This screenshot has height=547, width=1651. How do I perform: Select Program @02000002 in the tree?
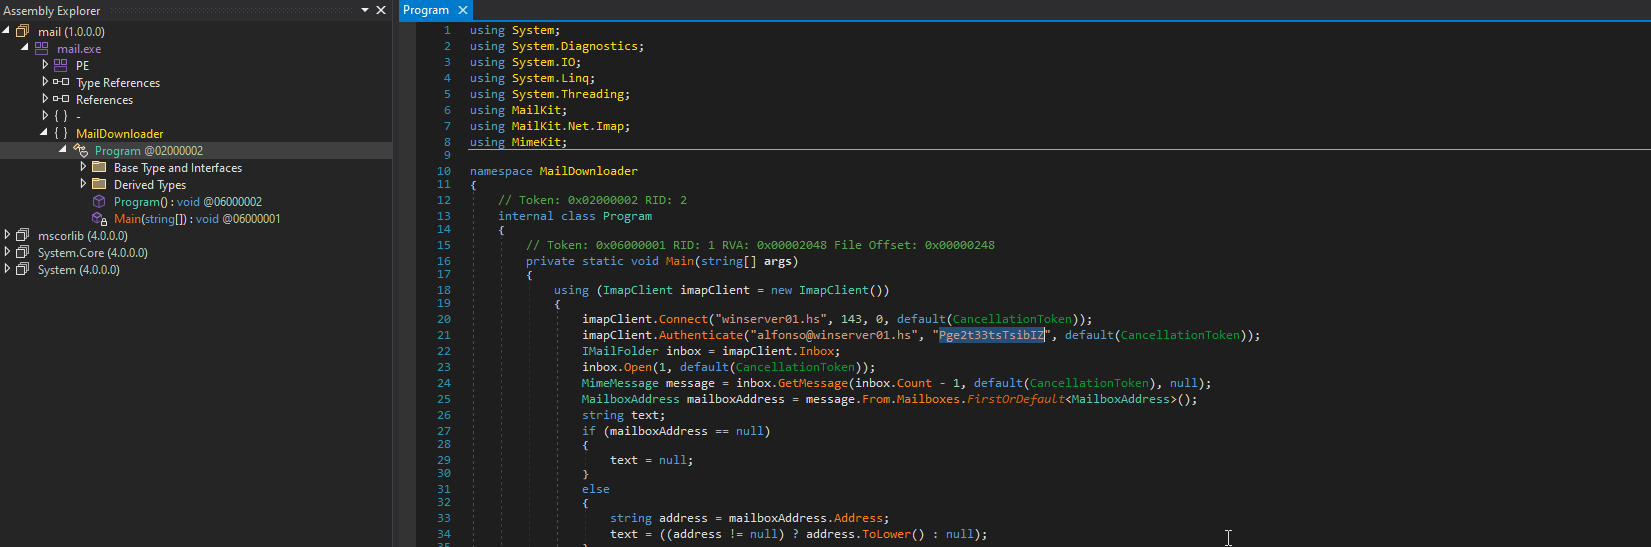pyautogui.click(x=149, y=151)
